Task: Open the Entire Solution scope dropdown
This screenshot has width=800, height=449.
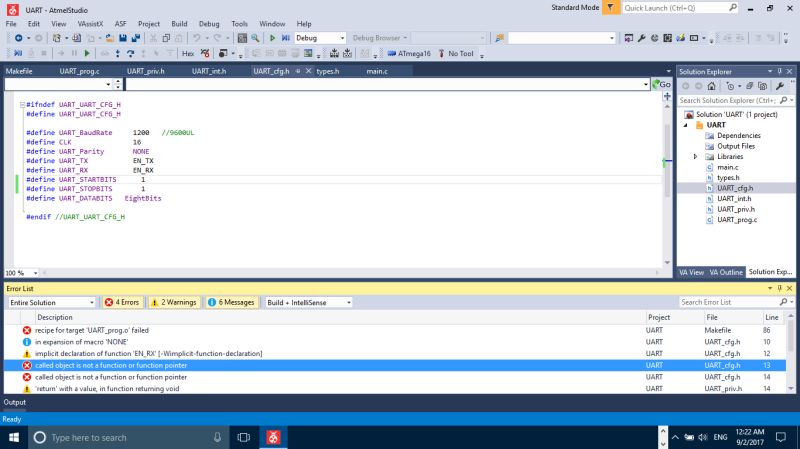Action: 92,303
